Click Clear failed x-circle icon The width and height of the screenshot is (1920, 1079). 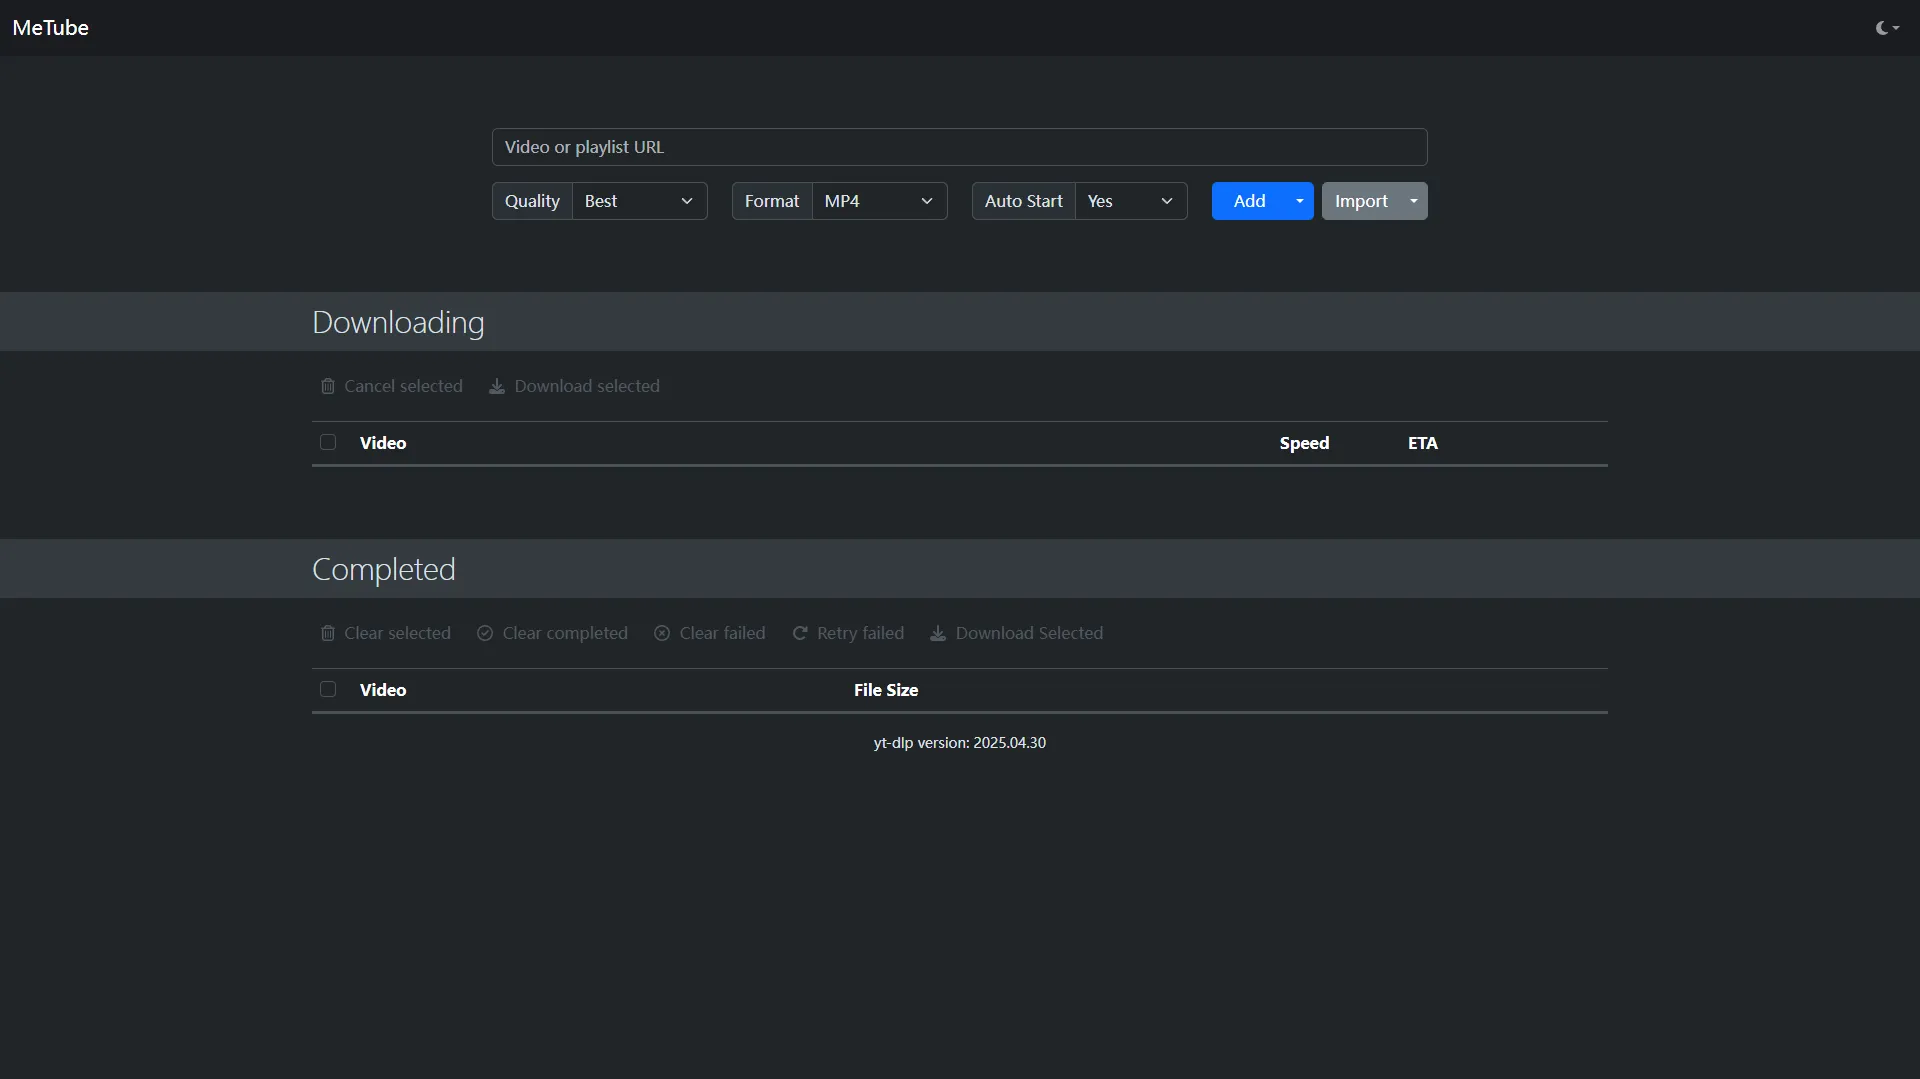(662, 633)
